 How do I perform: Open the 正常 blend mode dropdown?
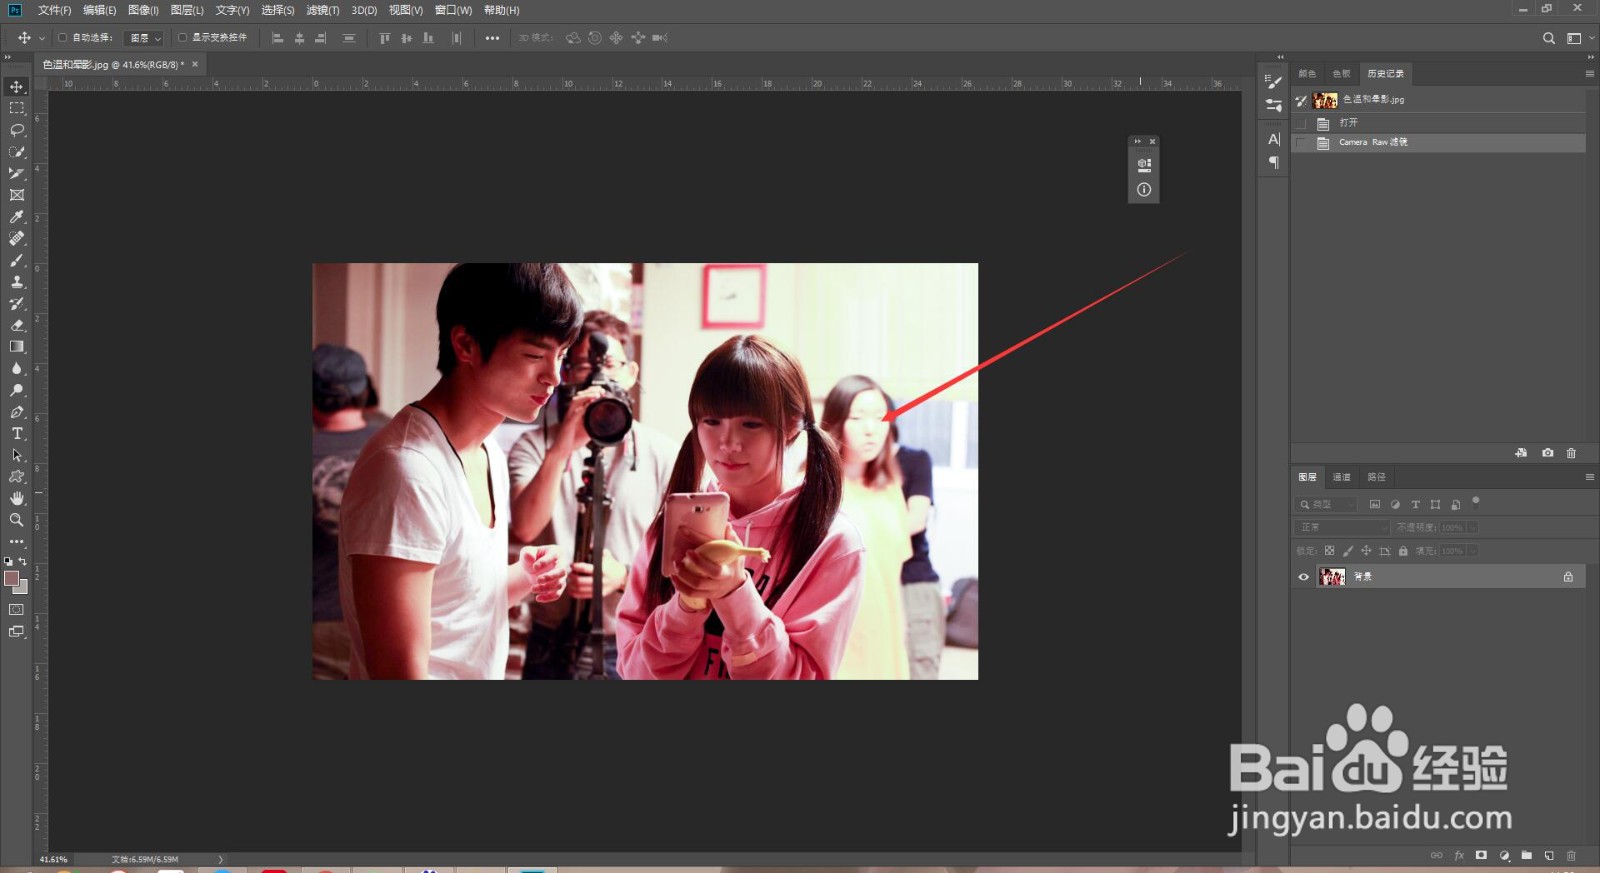click(1342, 527)
